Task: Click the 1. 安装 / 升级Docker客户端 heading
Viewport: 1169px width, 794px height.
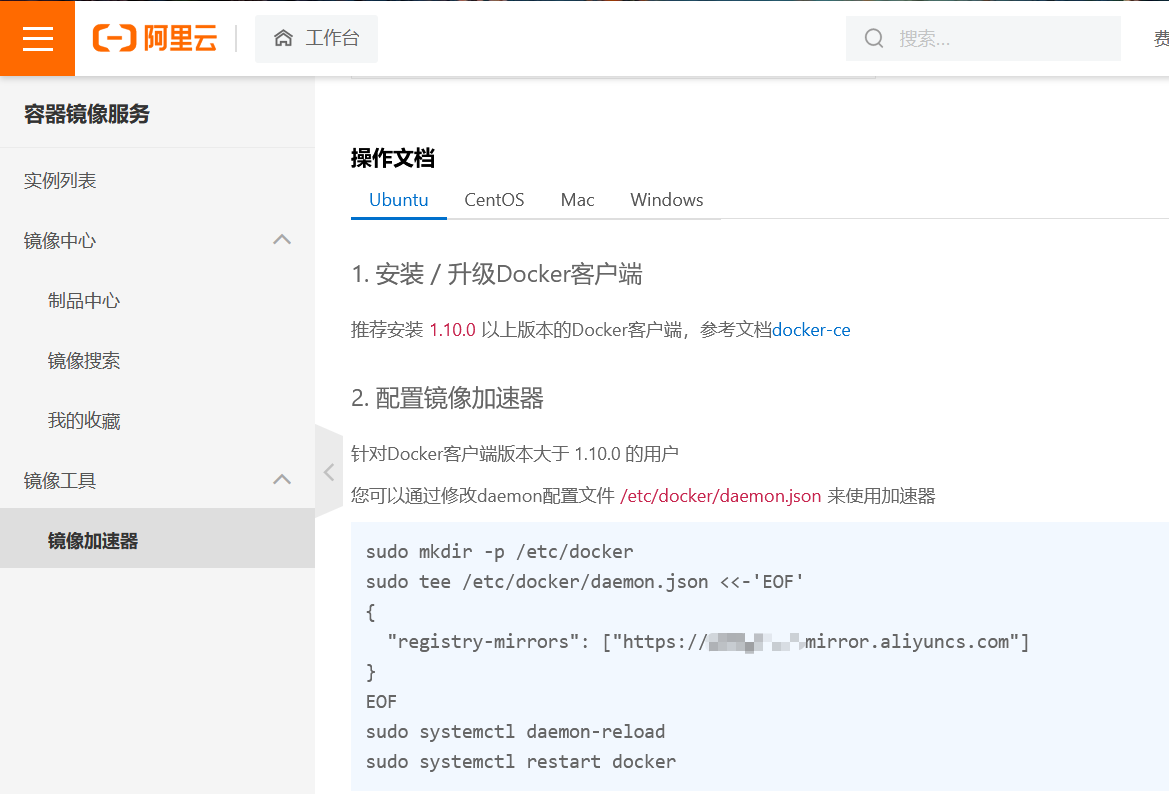Action: point(497,274)
